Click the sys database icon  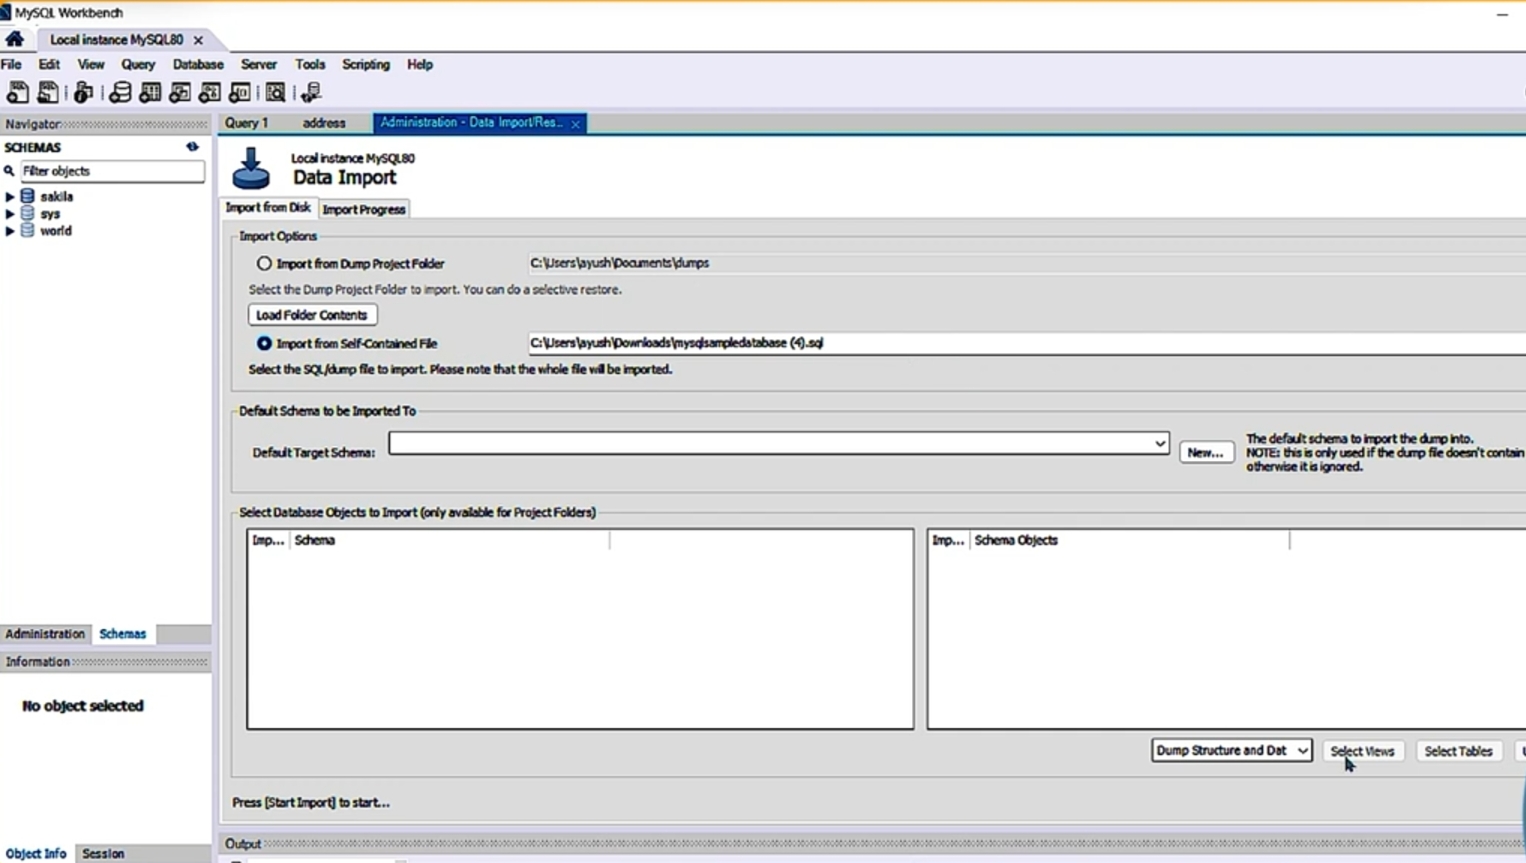pos(28,214)
